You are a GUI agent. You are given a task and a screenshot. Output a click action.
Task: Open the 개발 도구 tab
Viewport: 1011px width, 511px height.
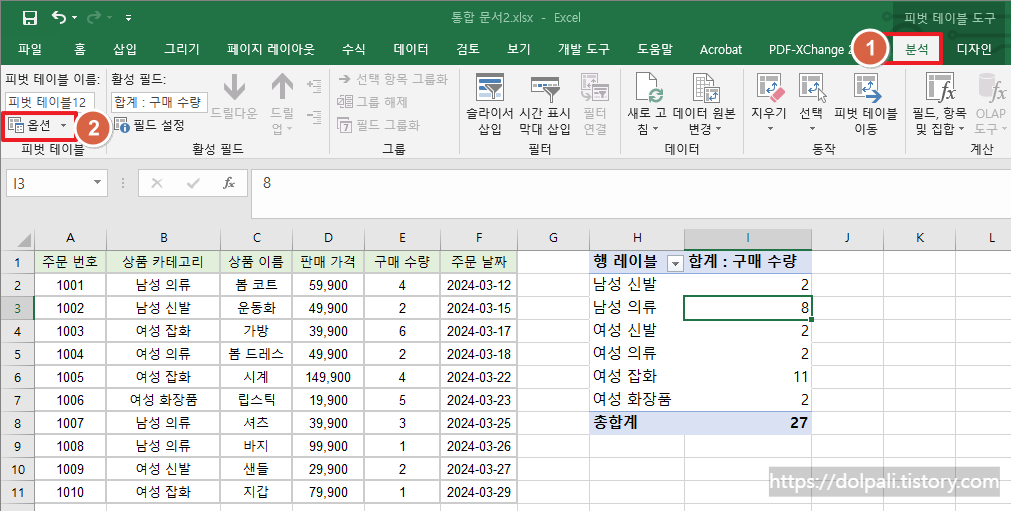584,49
